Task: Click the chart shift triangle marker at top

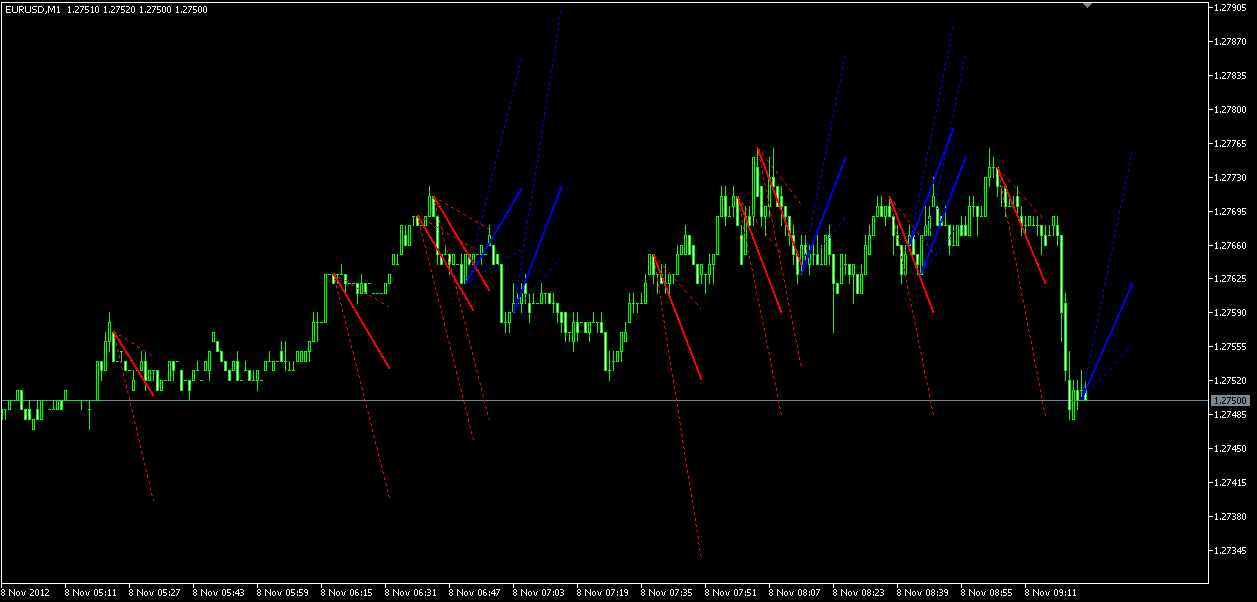Action: [x=1089, y=5]
